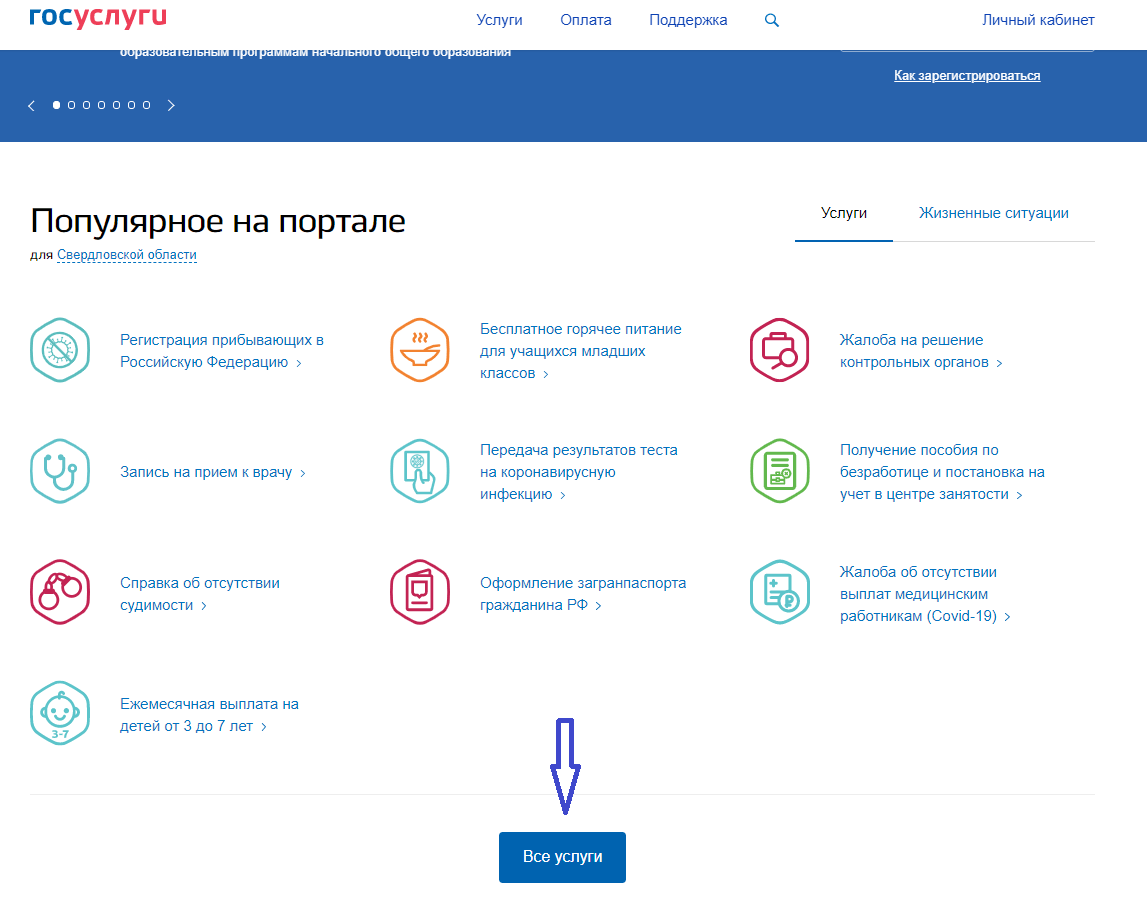1147x916 pixels.
Task: Click the Все услуги button
Action: tap(563, 857)
